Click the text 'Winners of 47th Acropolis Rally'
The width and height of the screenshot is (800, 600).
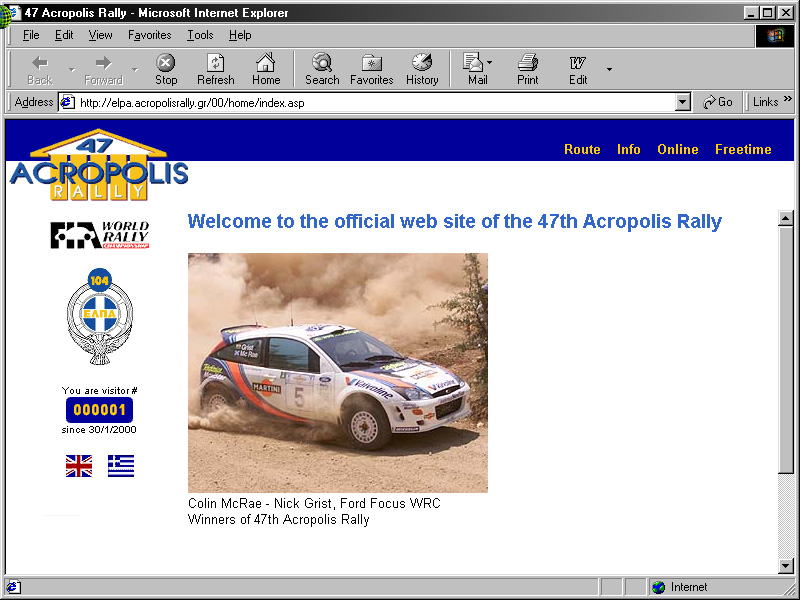pyautogui.click(x=279, y=519)
